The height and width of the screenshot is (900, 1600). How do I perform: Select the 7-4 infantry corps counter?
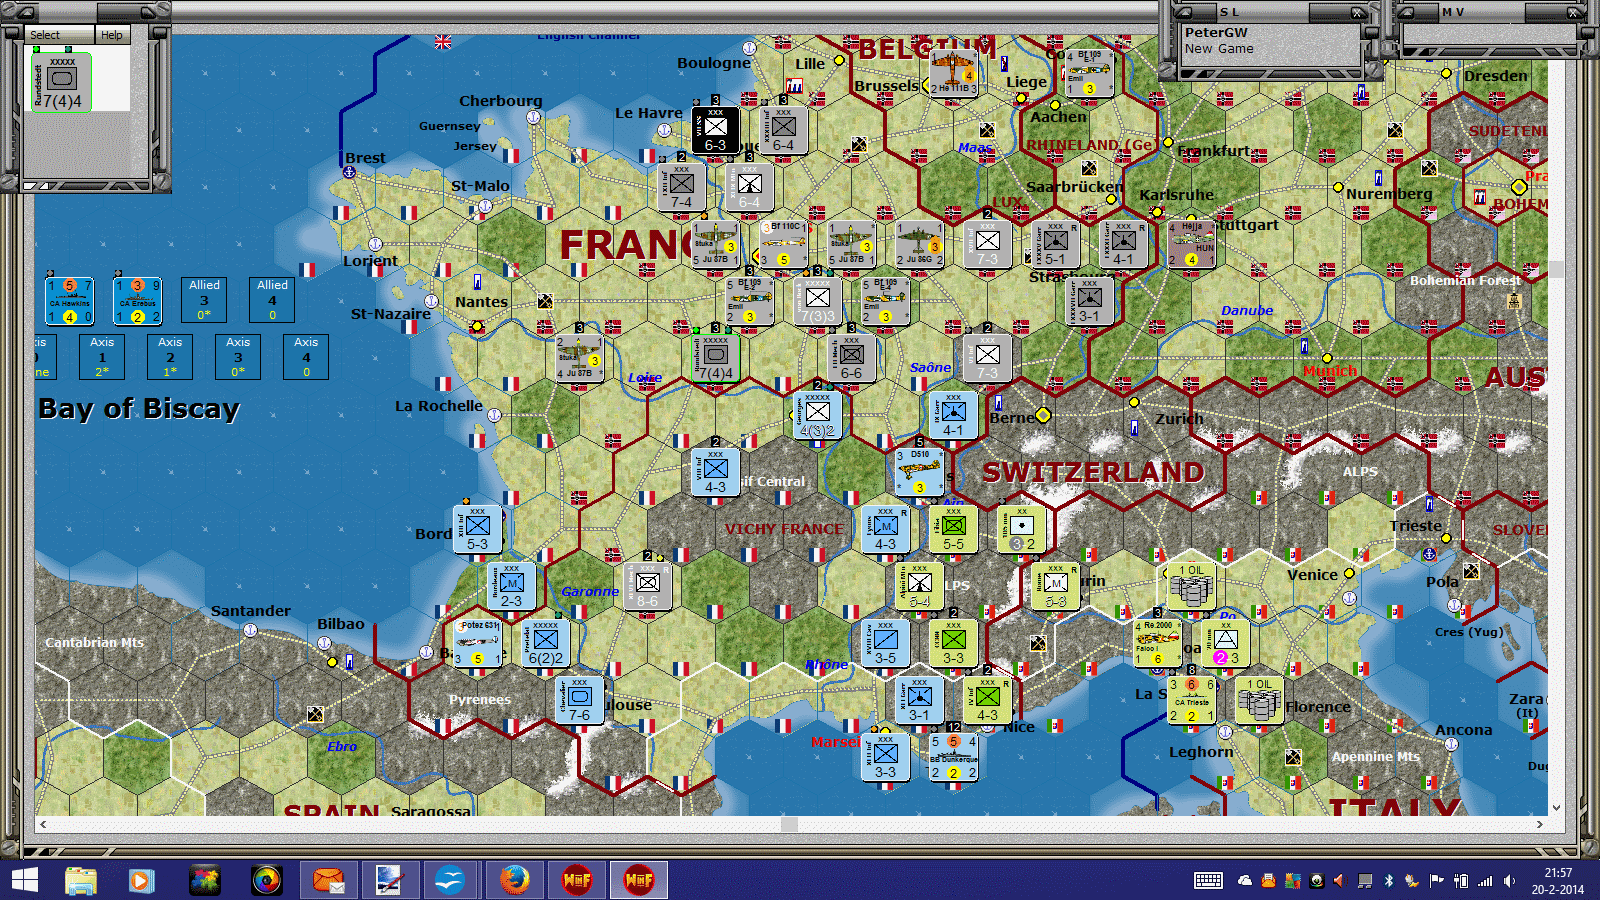point(682,187)
